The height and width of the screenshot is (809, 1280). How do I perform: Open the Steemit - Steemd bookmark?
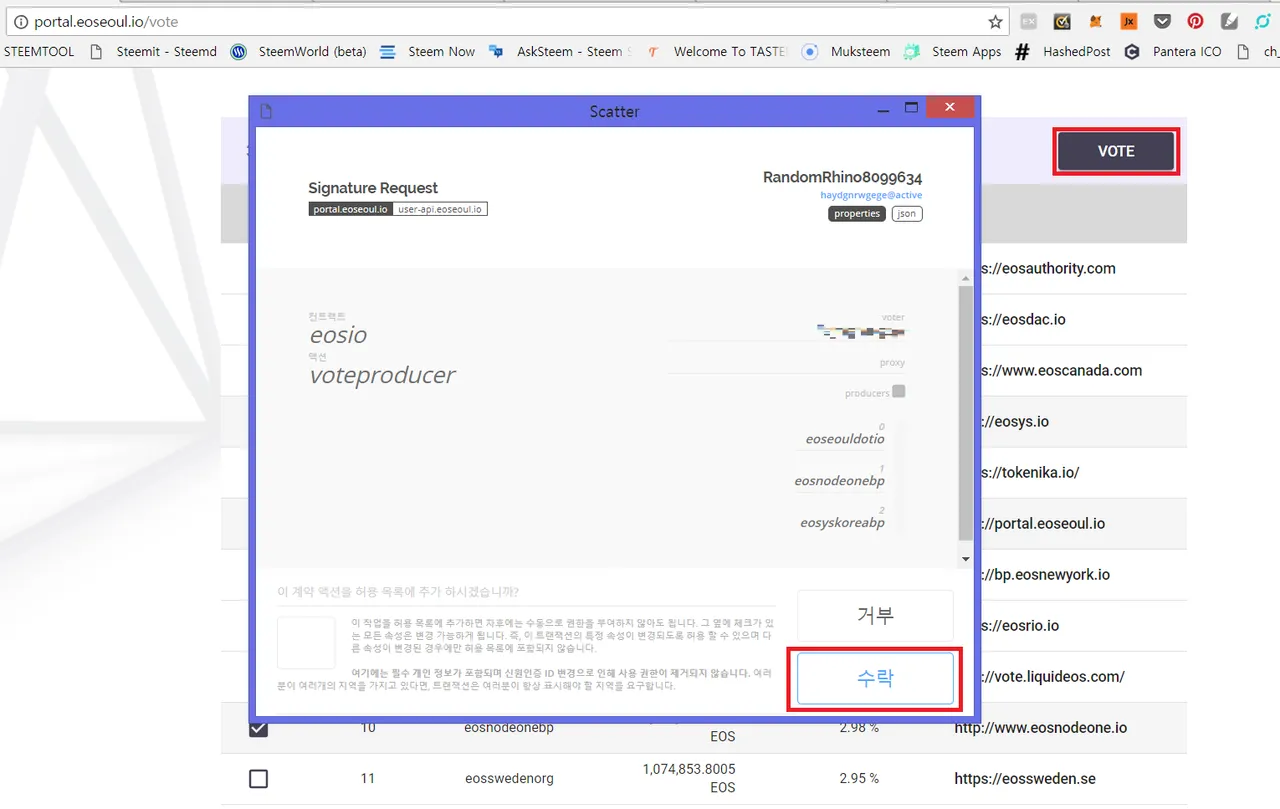(x=153, y=51)
